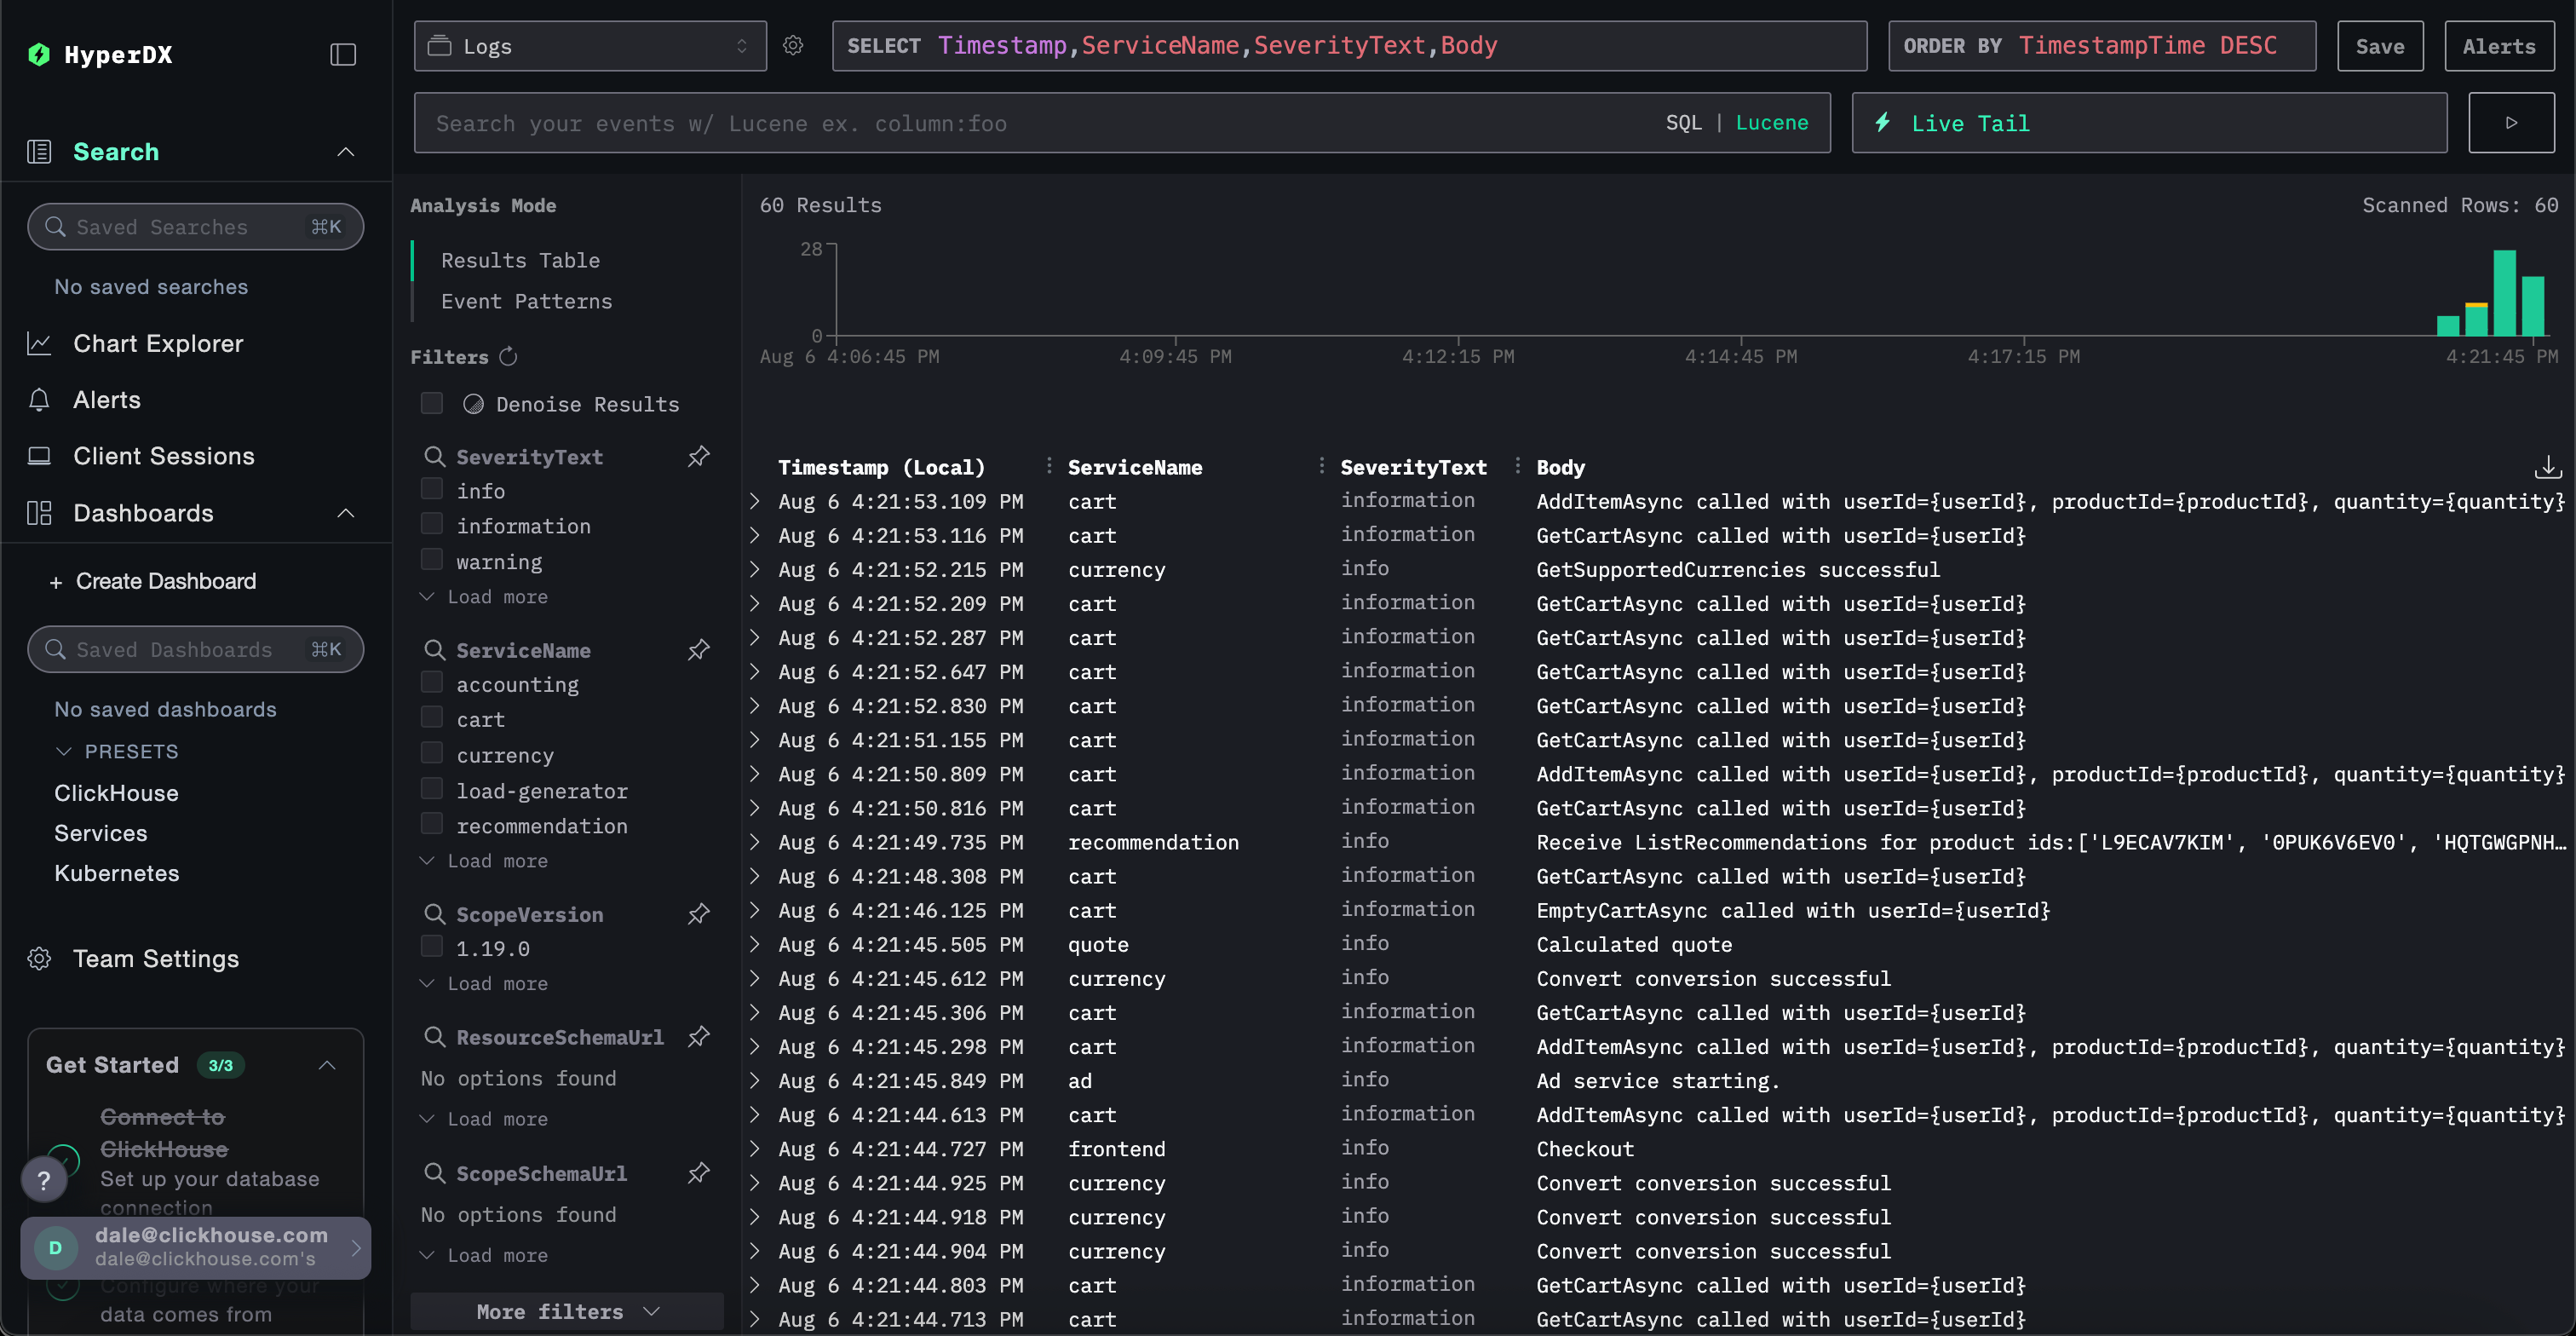
Task: Open Chart Explorer from the sidebar
Action: (158, 343)
